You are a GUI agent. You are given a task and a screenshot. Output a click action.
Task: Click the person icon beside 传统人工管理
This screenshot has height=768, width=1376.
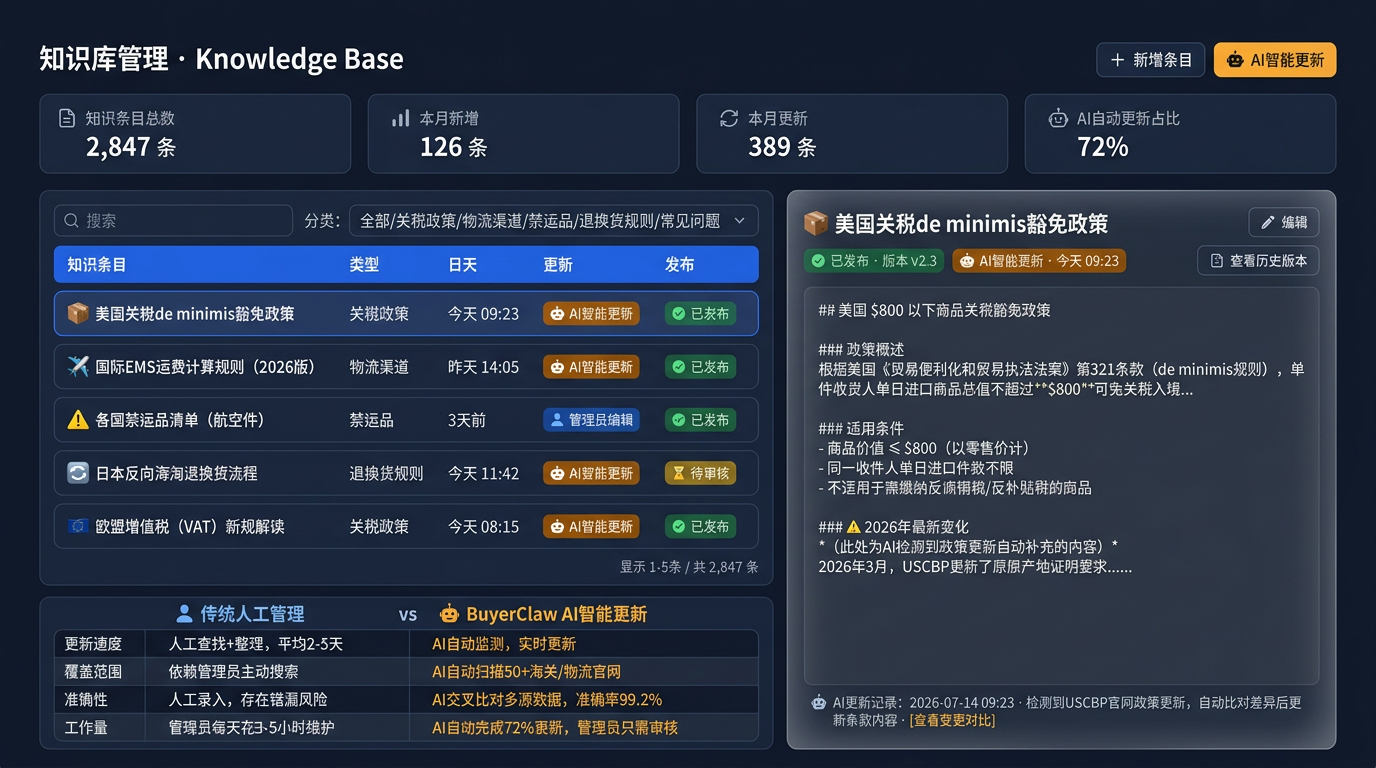184,614
